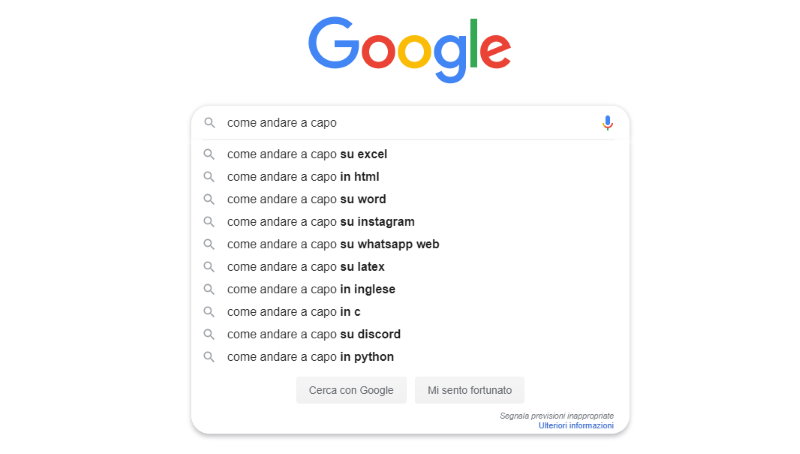The height and width of the screenshot is (454, 800).
Task: Click 'Segnala previsioni inappropriate' link
Action: (557, 416)
